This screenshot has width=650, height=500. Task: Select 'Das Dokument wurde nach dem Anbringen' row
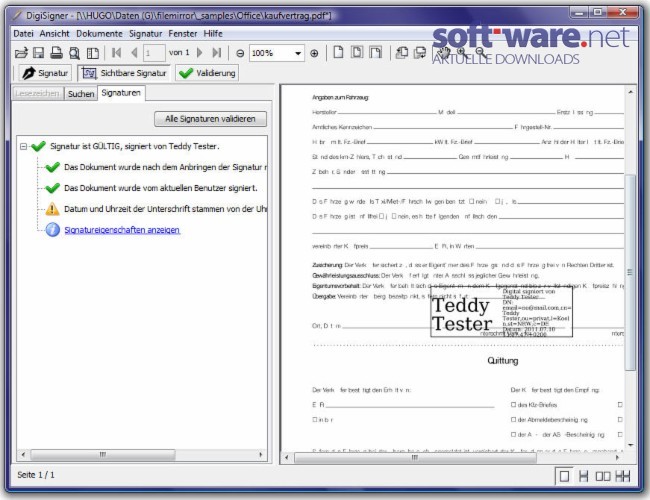pos(165,167)
